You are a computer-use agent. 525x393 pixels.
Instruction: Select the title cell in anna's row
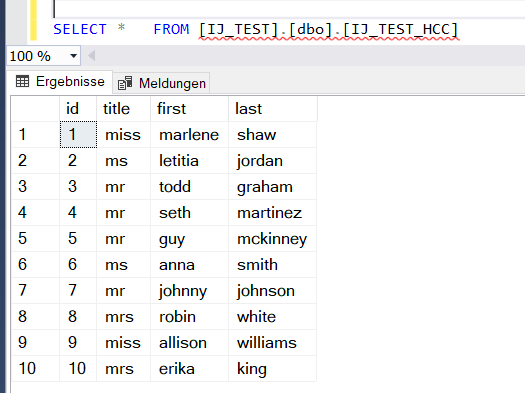coord(124,264)
